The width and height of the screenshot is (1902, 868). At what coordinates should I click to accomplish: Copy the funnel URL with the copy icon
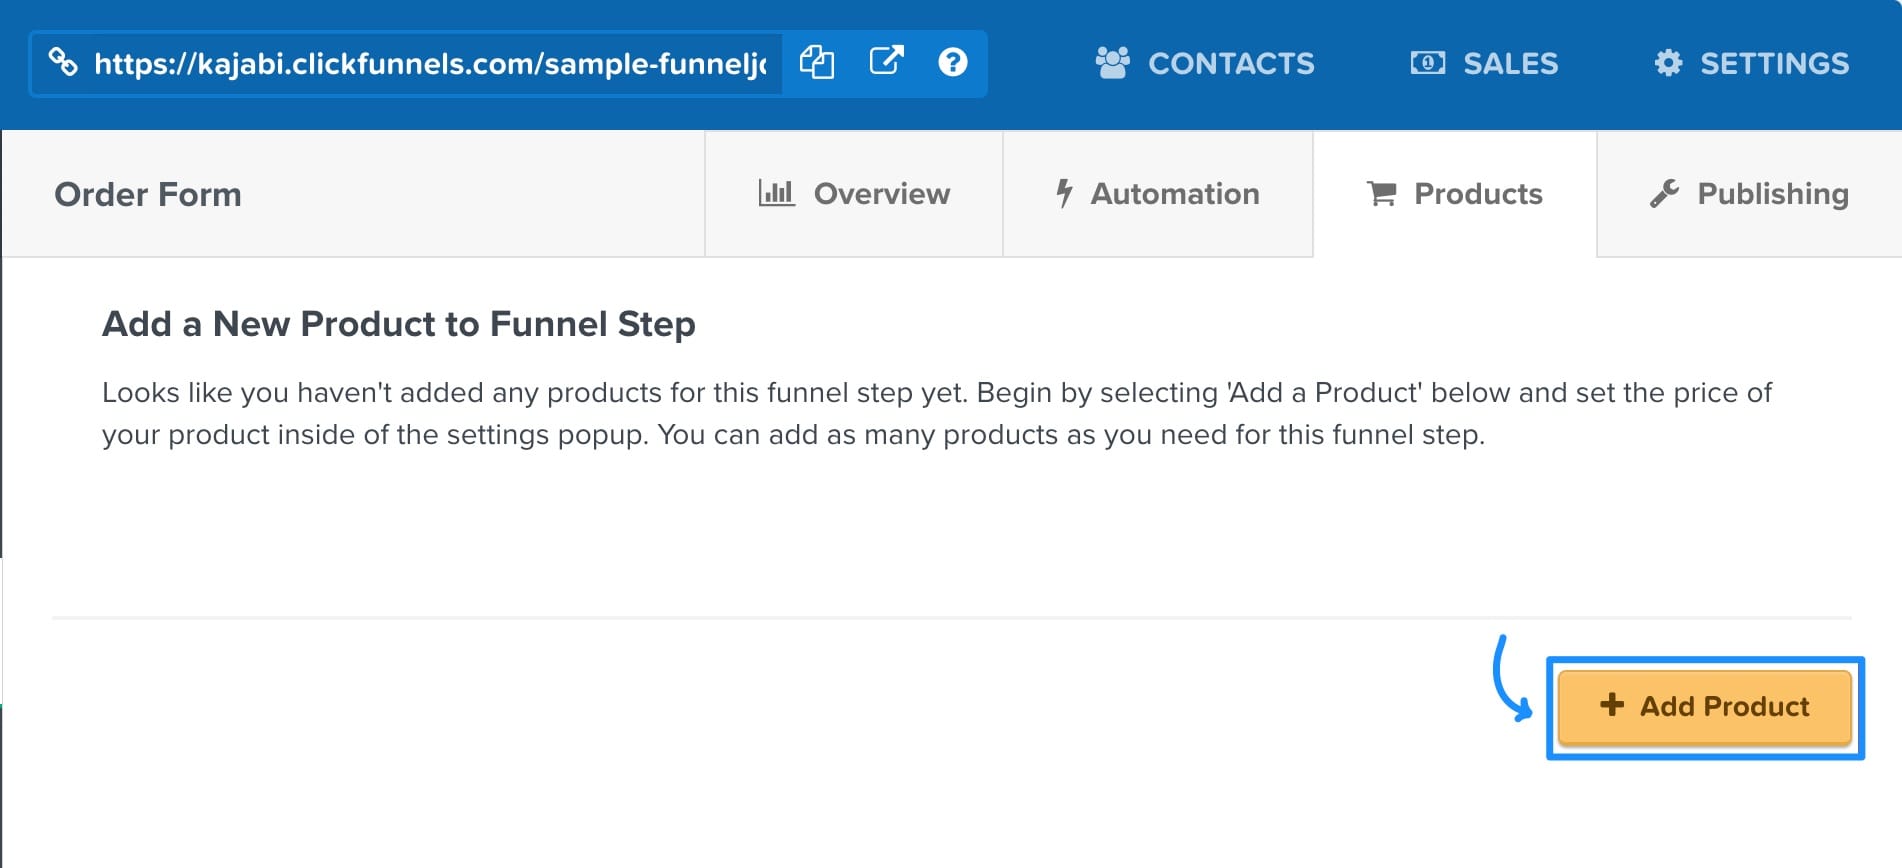click(x=817, y=63)
